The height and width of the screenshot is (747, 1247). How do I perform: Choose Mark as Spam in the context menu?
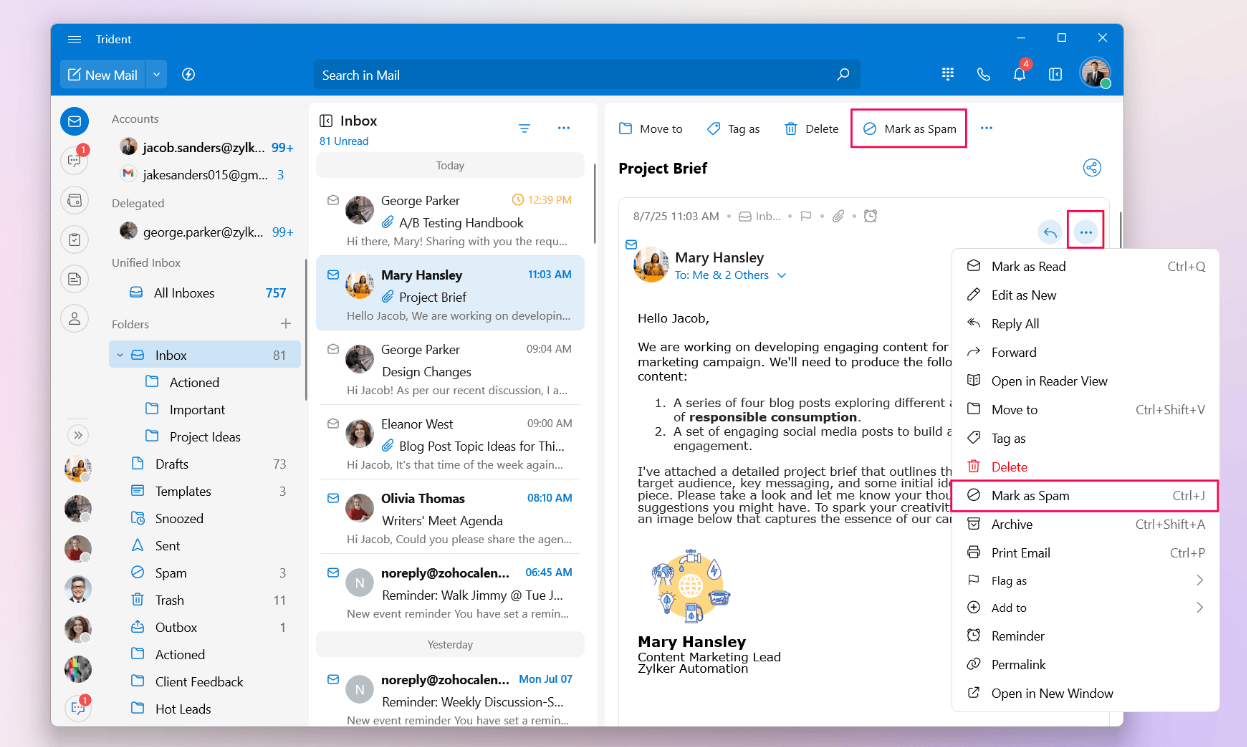pos(1086,496)
